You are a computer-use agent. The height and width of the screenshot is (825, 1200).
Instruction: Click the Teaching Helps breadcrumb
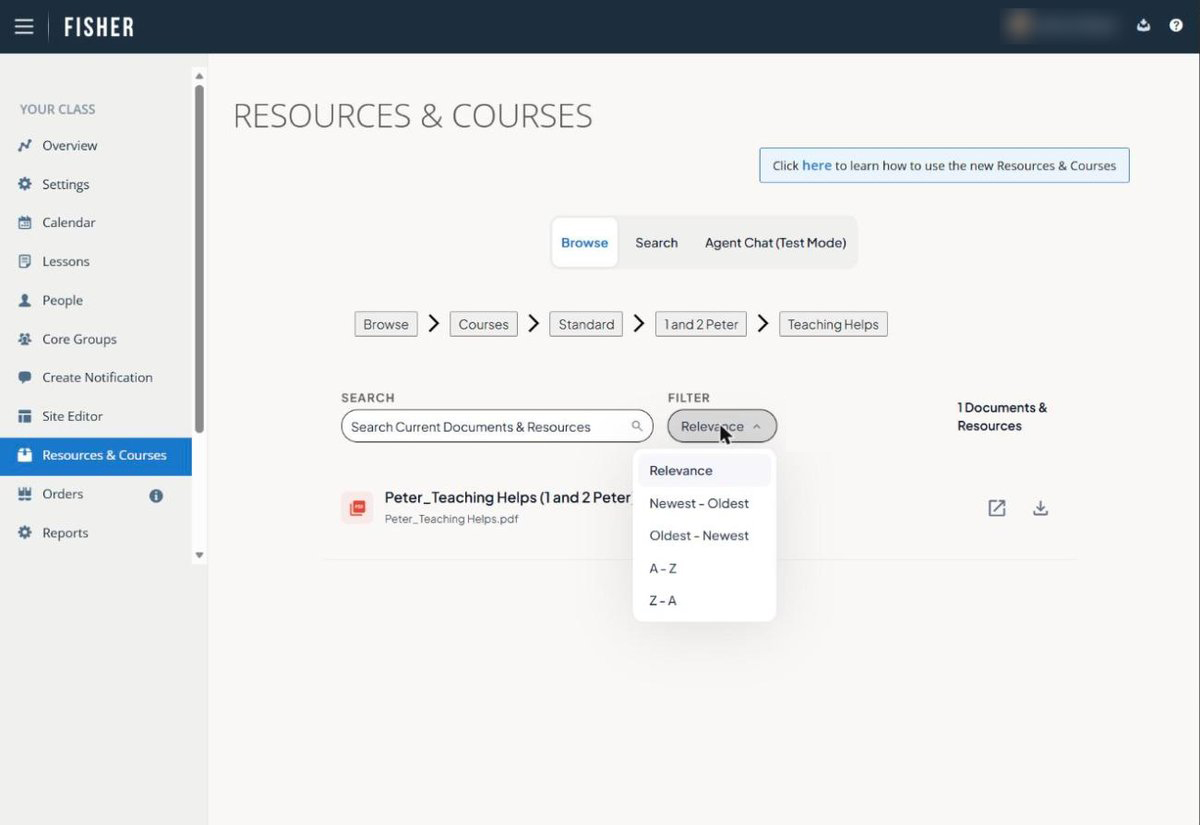tap(833, 324)
